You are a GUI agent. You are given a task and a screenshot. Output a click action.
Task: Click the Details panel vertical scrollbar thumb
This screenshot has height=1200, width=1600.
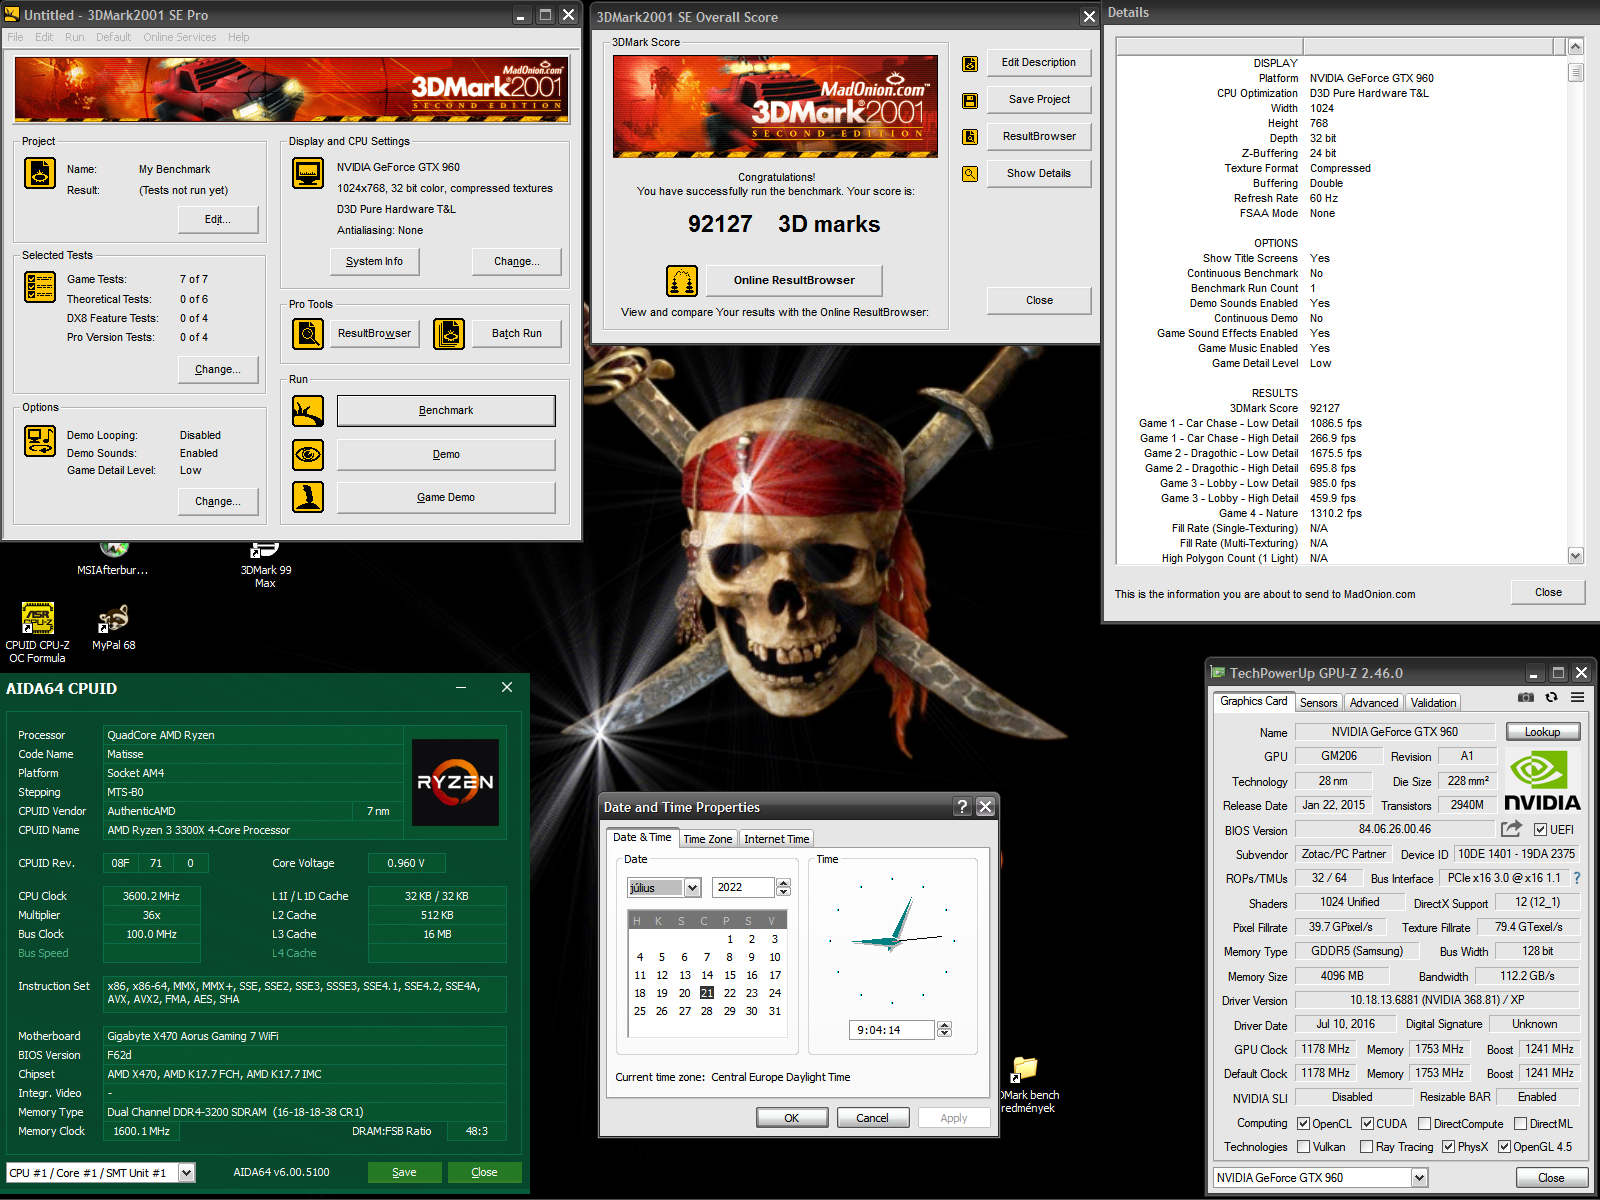click(1575, 72)
